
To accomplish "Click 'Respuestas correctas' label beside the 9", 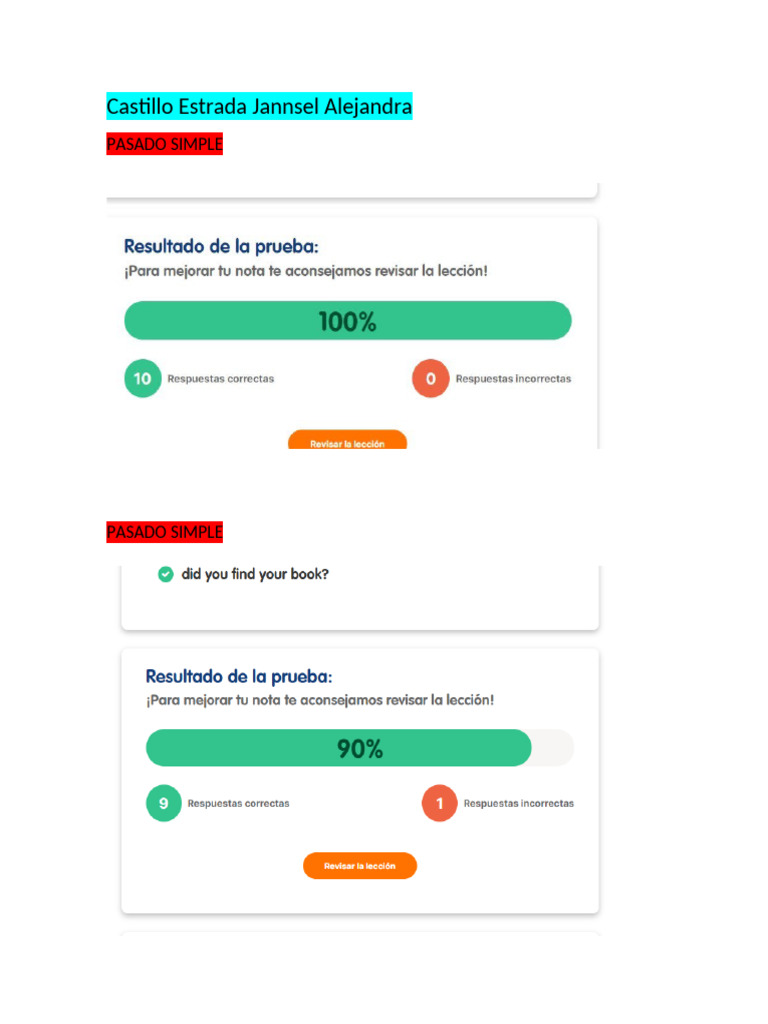I will click(238, 803).
